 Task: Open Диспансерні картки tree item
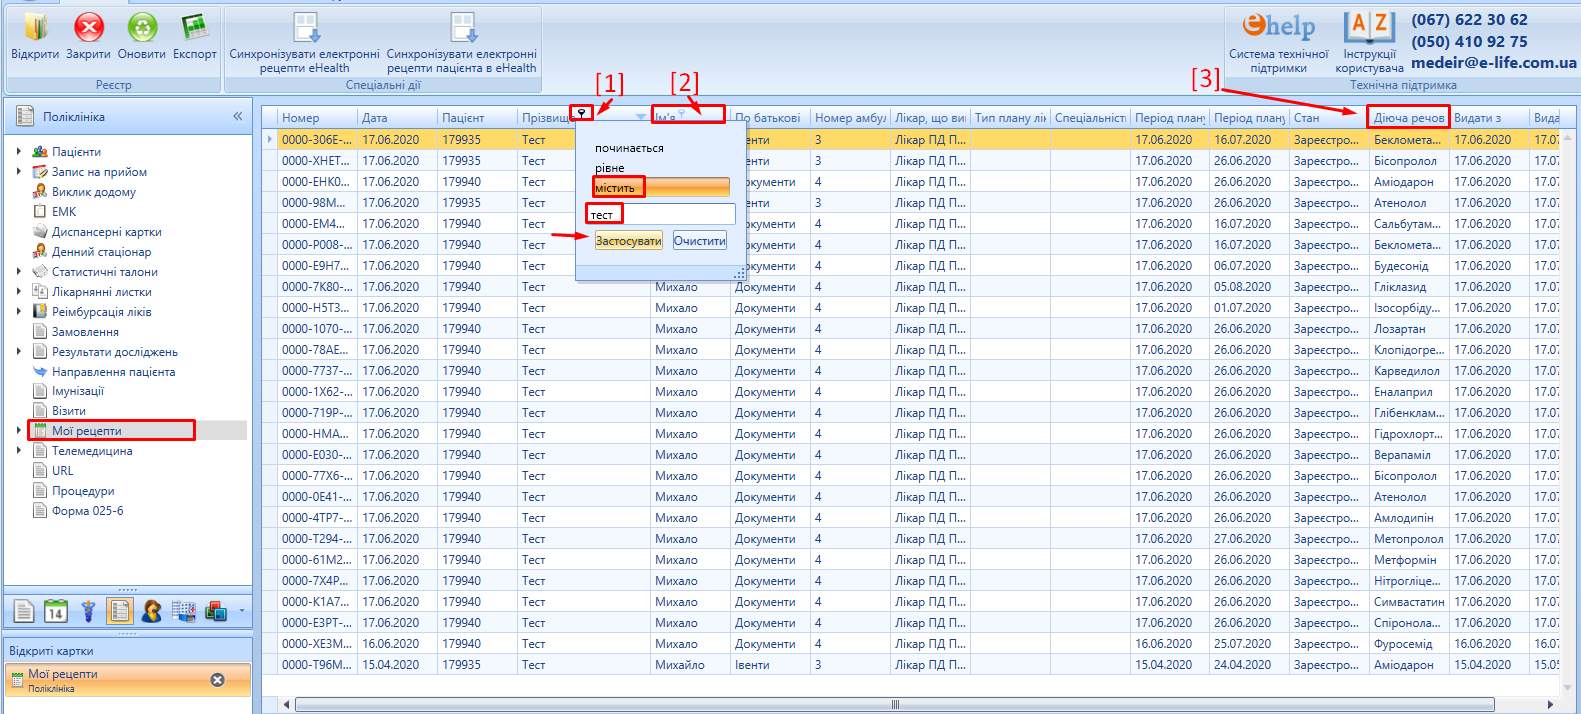(x=106, y=232)
